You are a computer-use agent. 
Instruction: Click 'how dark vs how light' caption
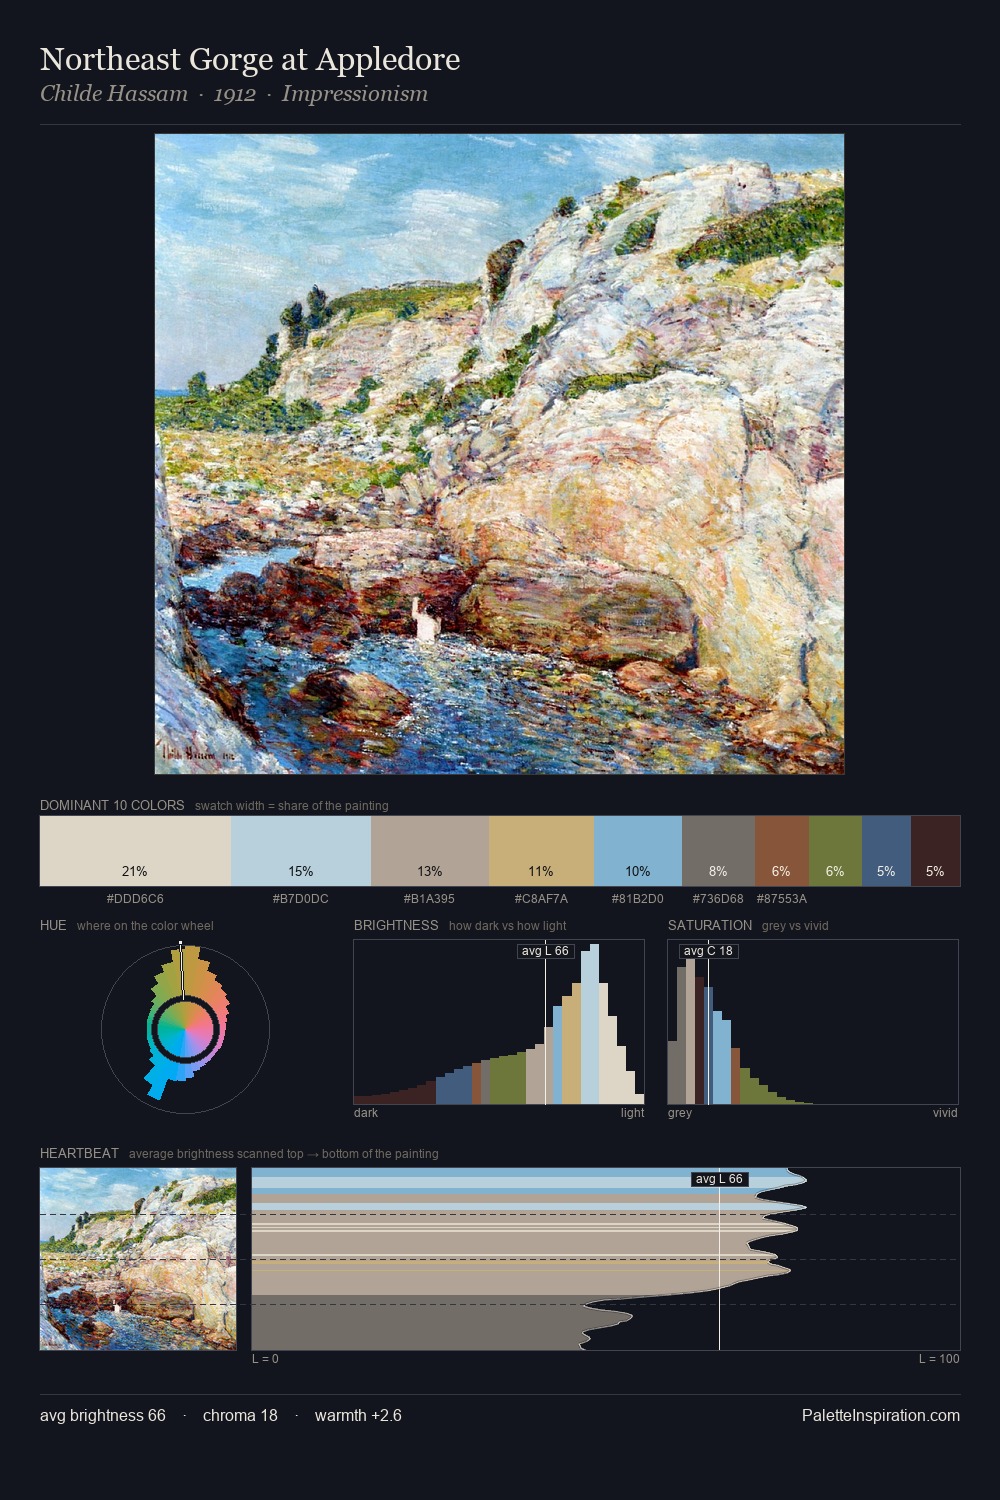[x=508, y=926]
